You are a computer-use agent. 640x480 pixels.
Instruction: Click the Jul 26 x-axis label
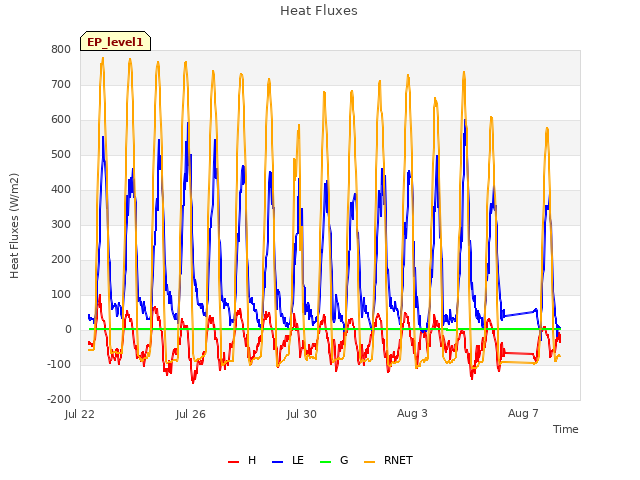pos(191,414)
